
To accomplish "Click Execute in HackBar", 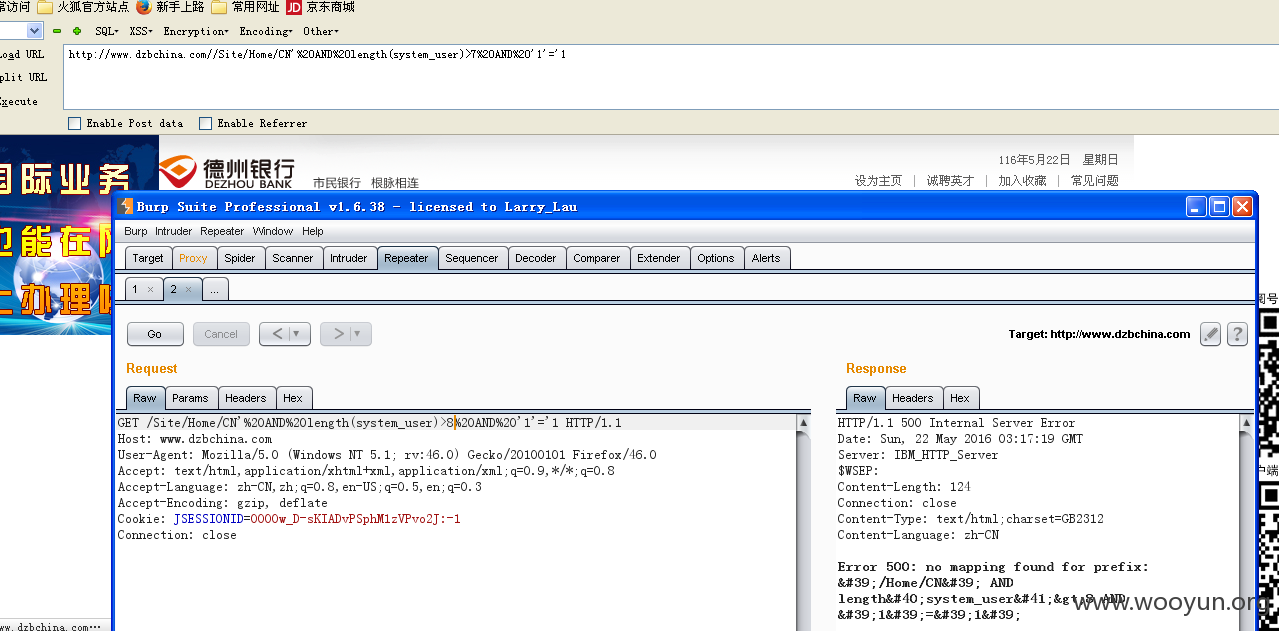I will [x=19, y=101].
